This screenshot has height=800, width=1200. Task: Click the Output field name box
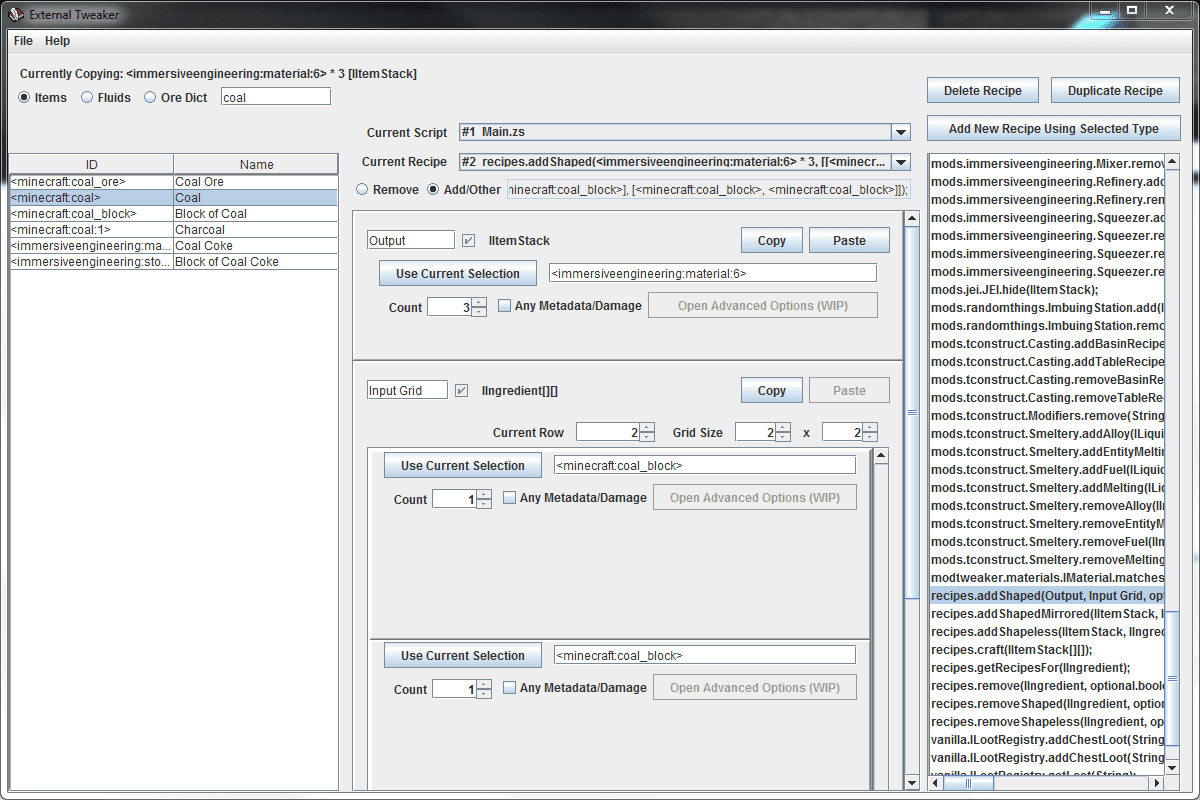[410, 240]
